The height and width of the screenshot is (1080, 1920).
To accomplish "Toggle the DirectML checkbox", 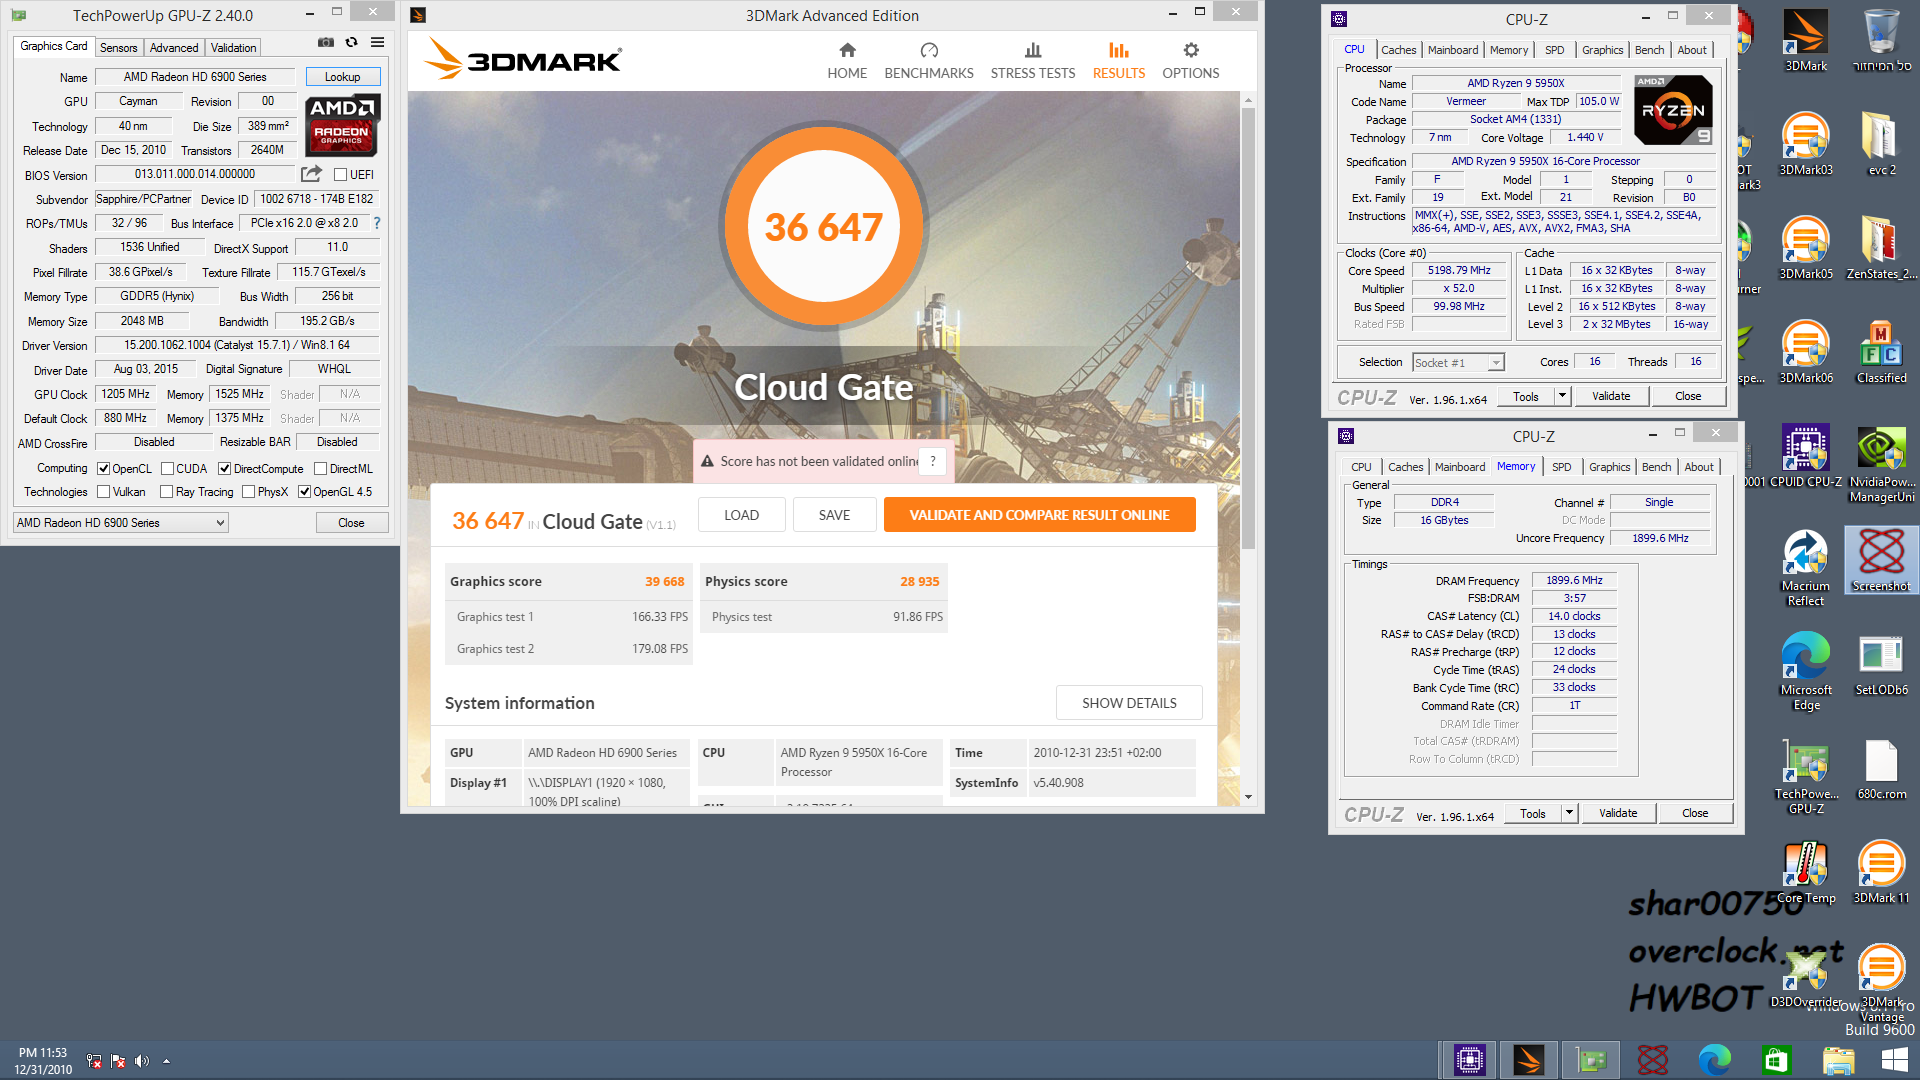I will [x=320, y=469].
